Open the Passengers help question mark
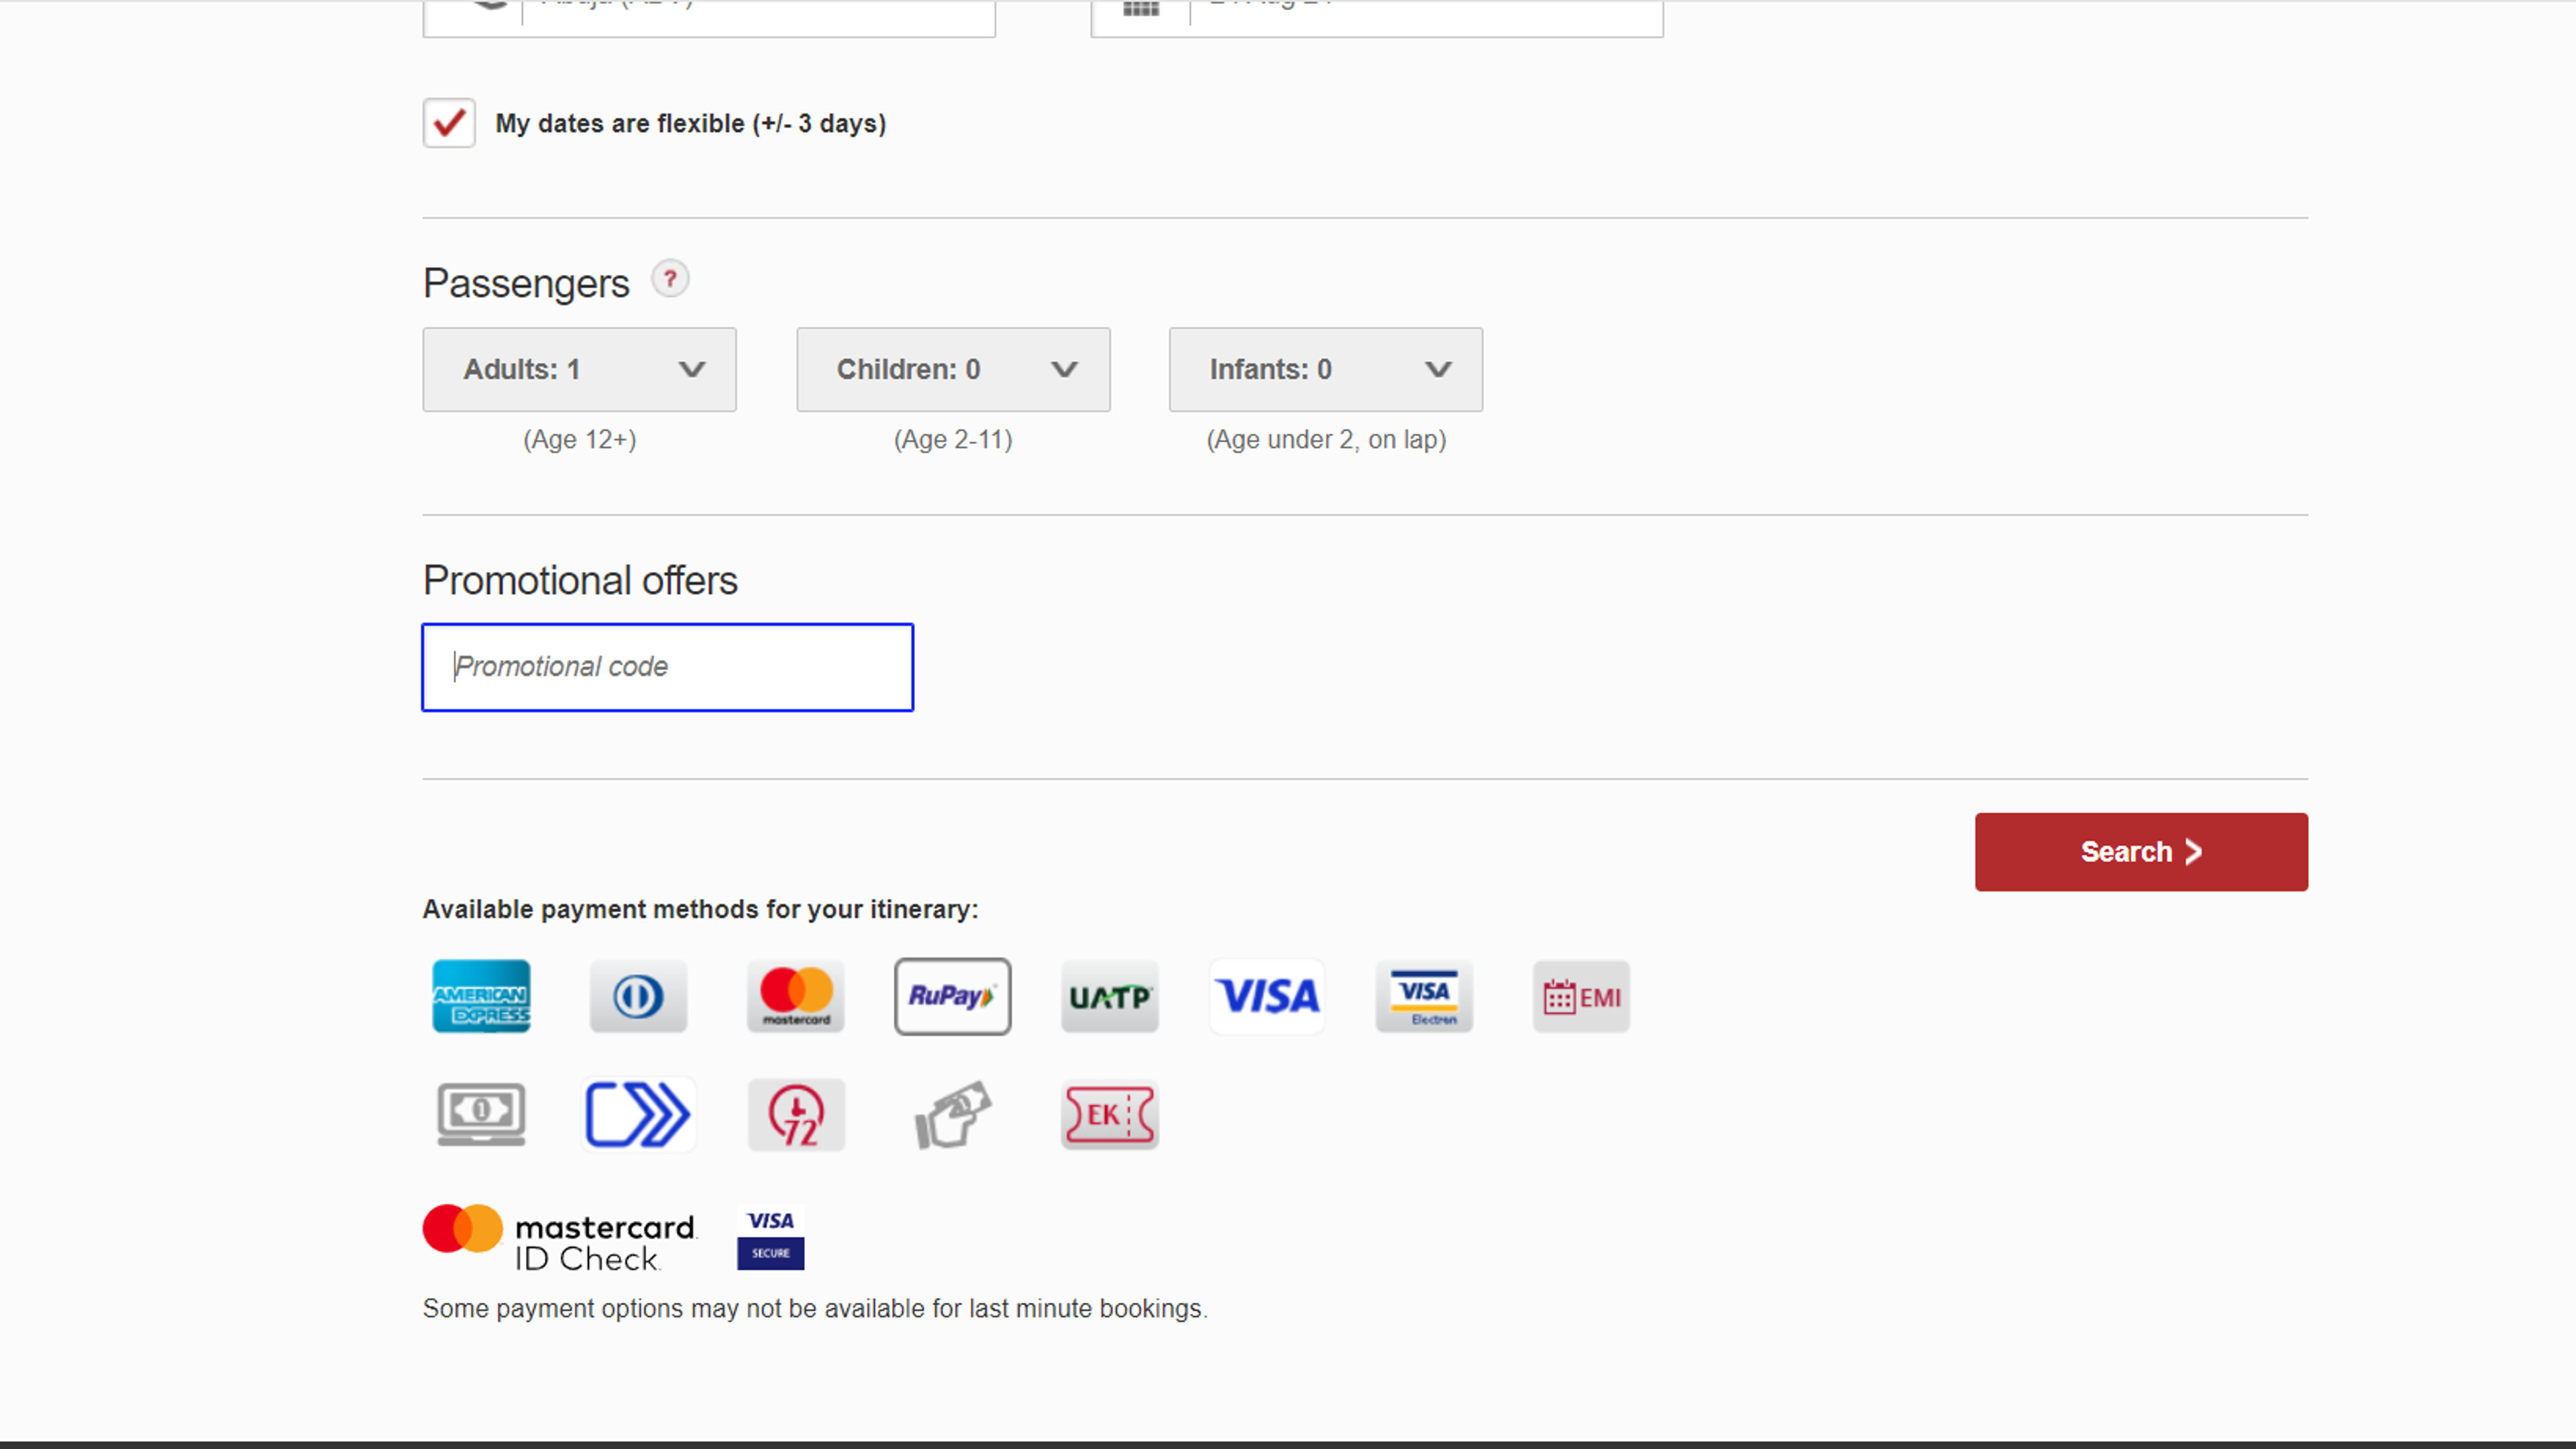The width and height of the screenshot is (2576, 1449). [670, 279]
